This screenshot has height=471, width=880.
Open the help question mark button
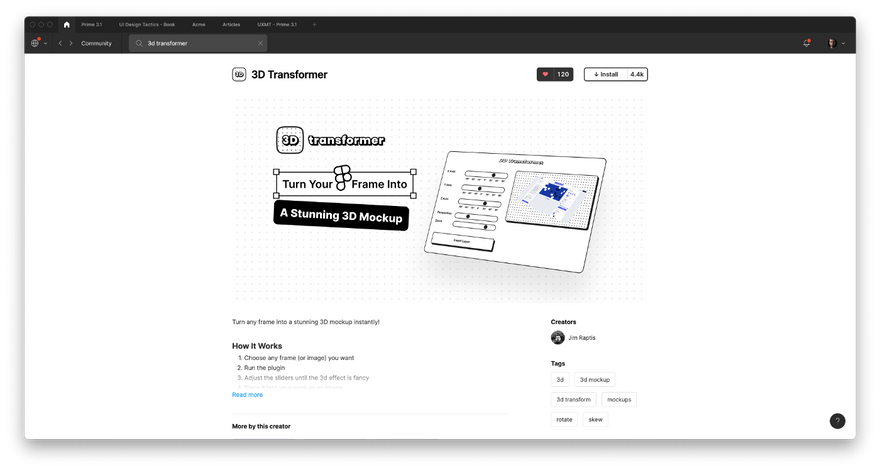click(837, 421)
